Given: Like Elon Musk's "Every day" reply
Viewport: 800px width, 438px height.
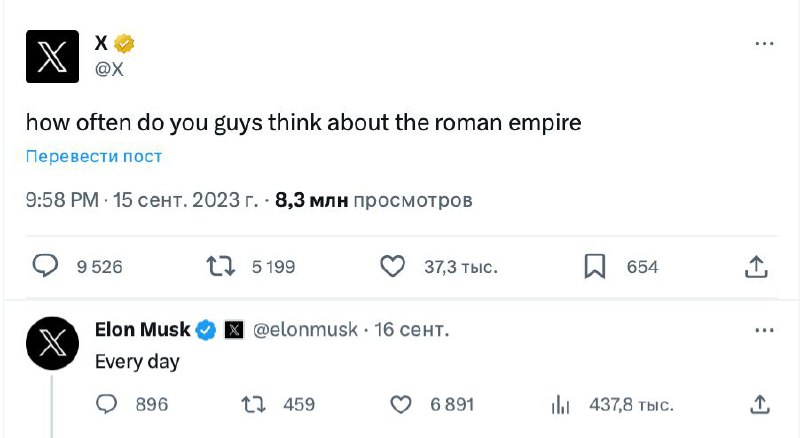Looking at the screenshot, I should (400, 405).
